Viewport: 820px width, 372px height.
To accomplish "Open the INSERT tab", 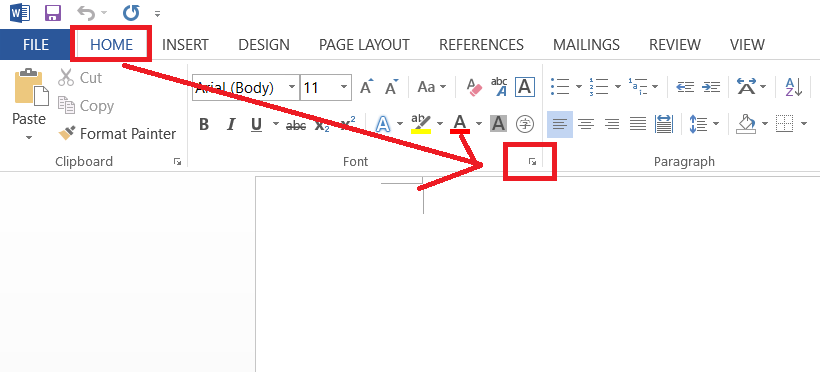I will click(x=185, y=45).
